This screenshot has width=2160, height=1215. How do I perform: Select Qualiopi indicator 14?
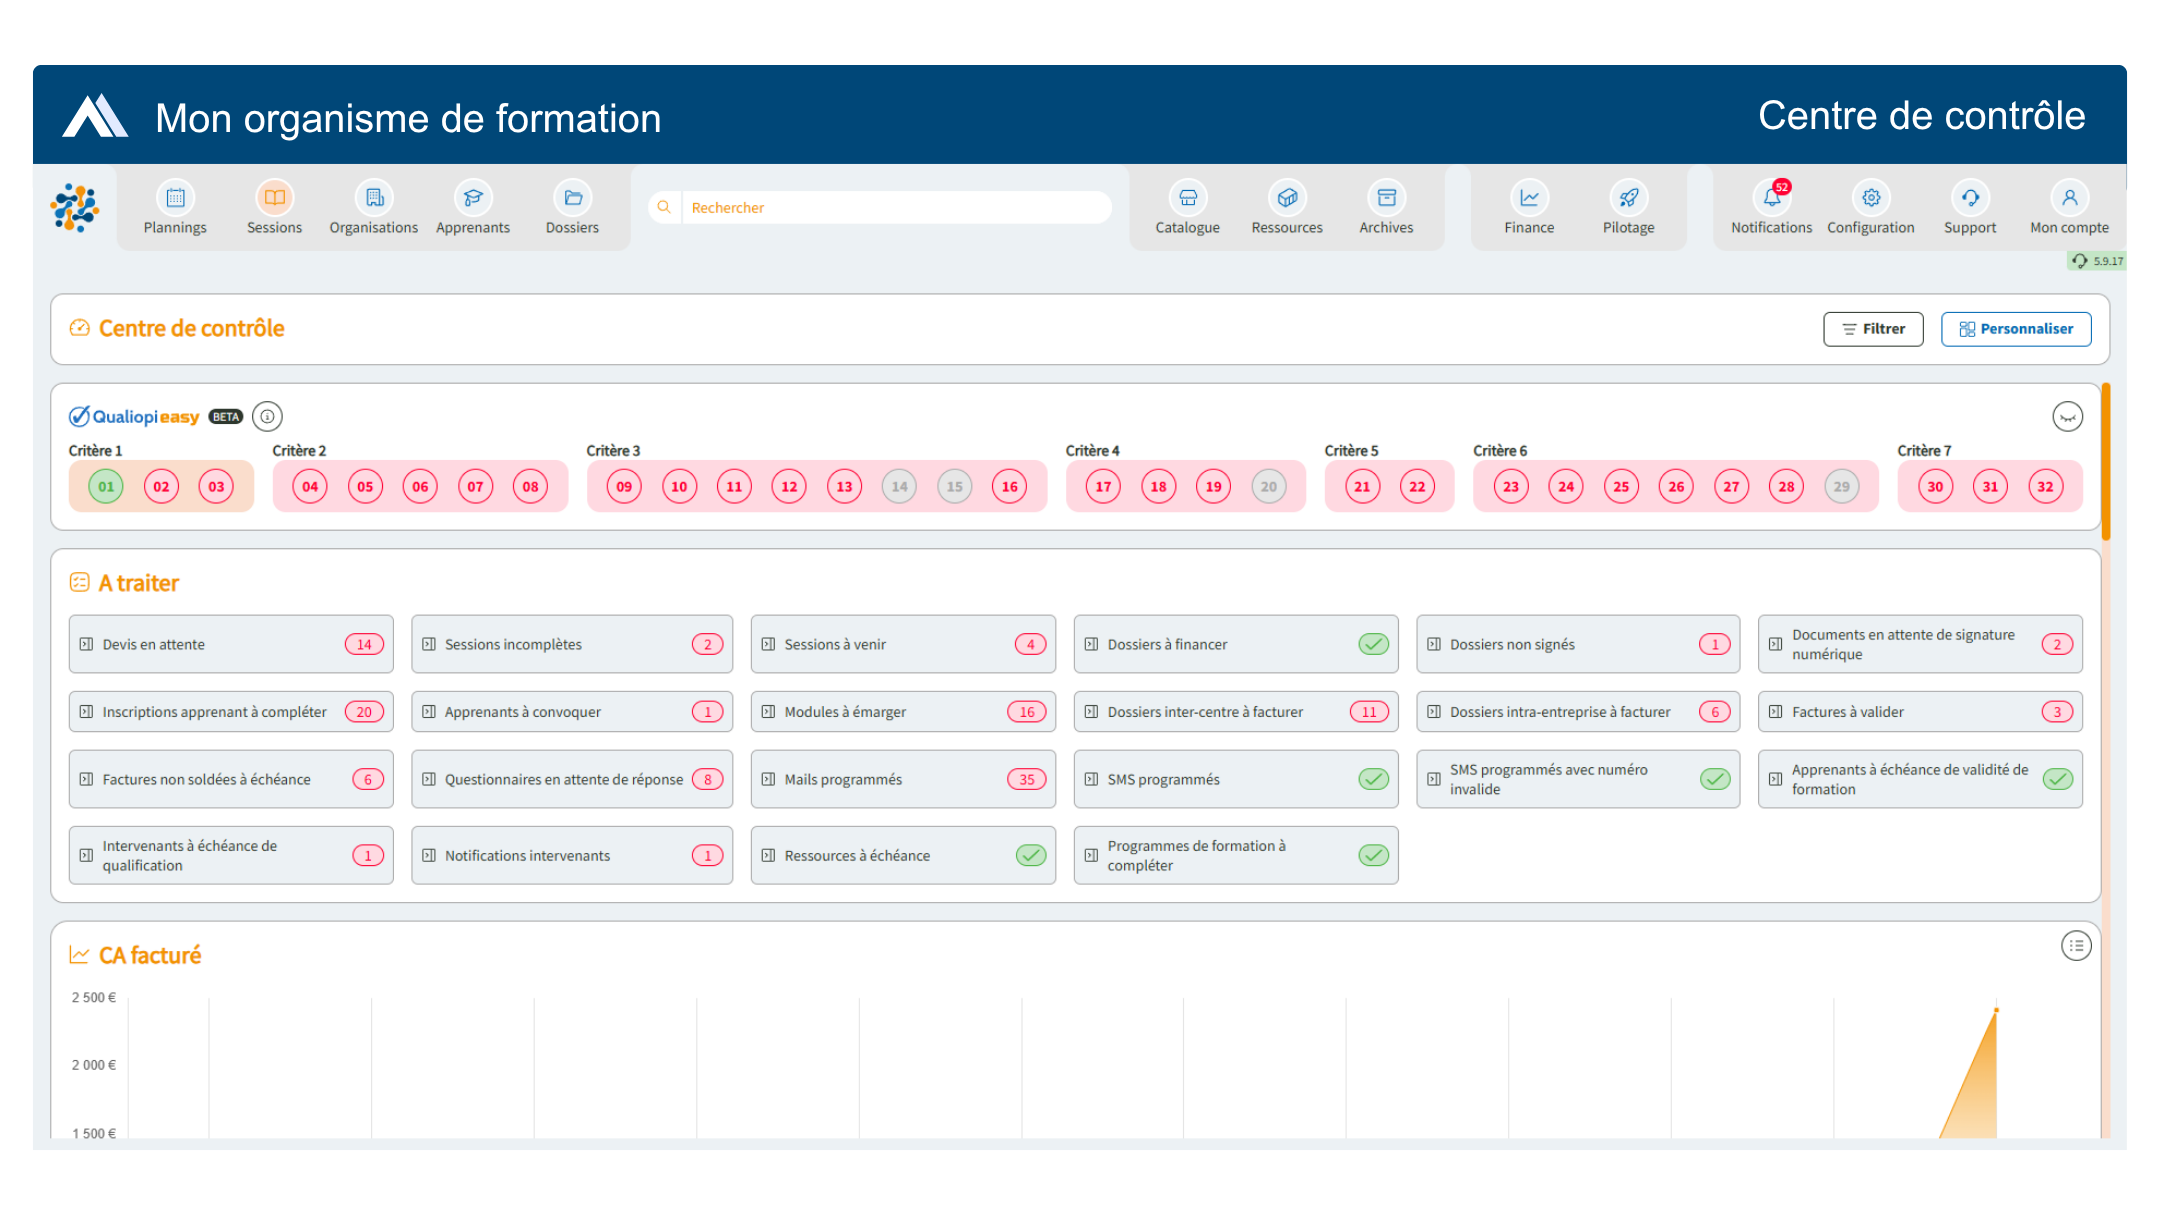(899, 487)
